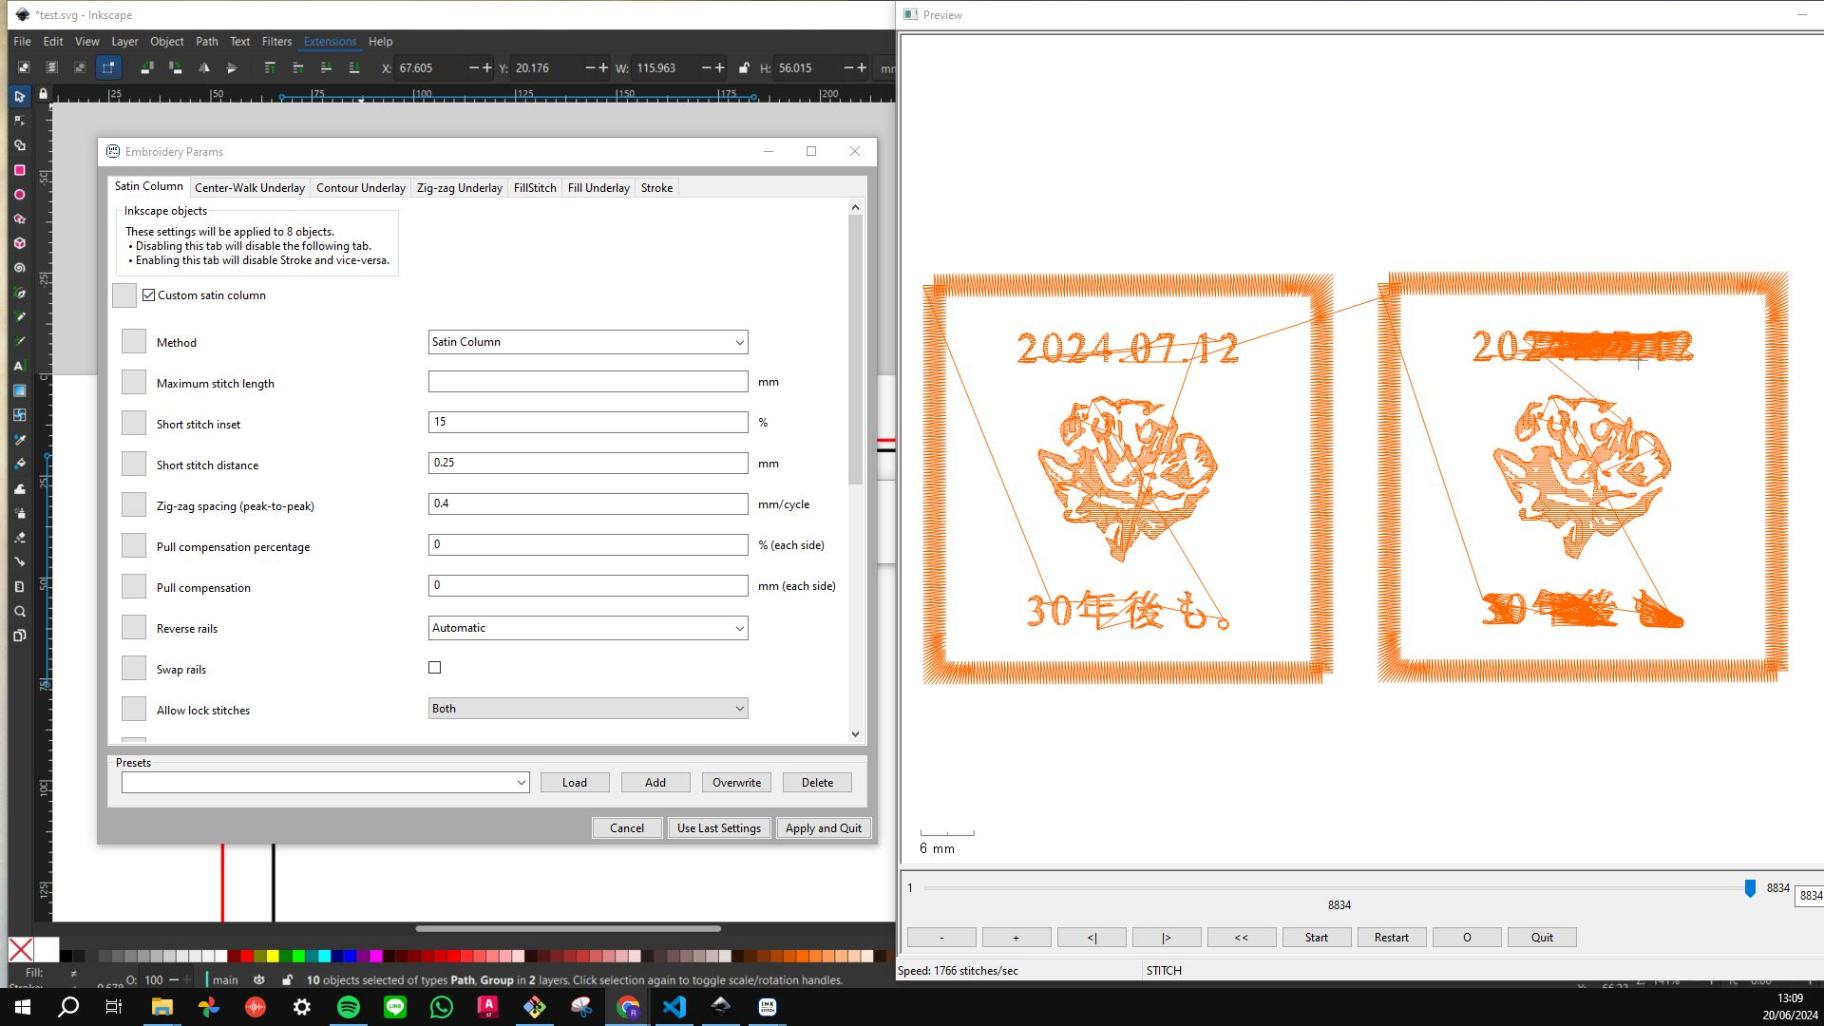Image resolution: width=1824 pixels, height=1026 pixels.
Task: Enable Swap rails checkbox
Action: tap(435, 667)
